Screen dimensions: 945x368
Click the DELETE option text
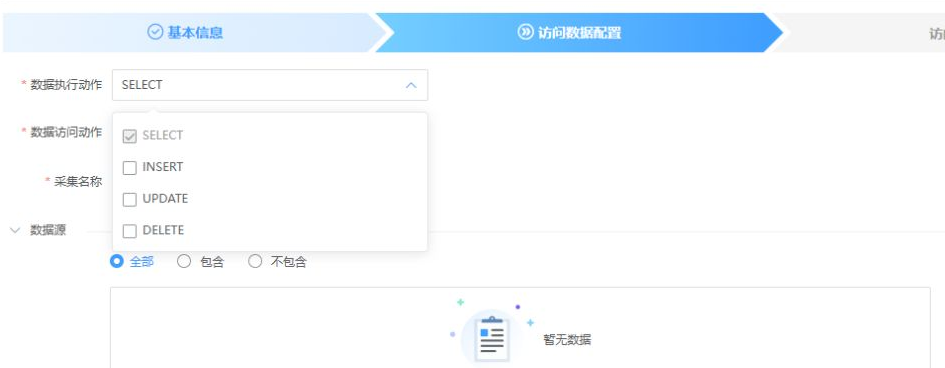tap(163, 231)
